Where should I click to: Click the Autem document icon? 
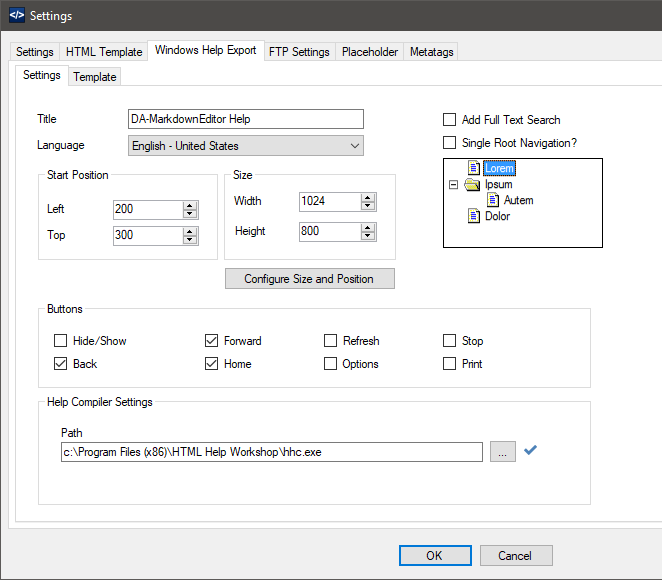(x=493, y=200)
